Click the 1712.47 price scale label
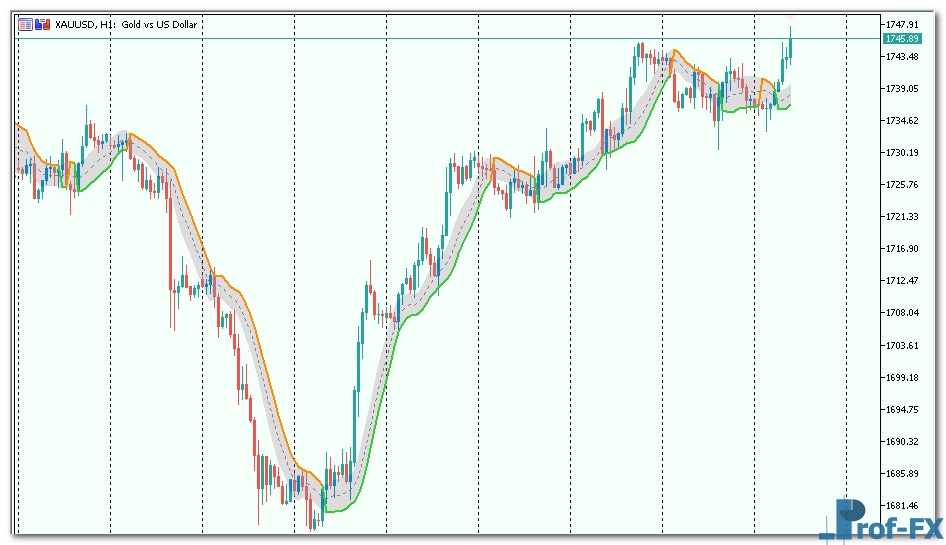Screen dimensions: 946x545 click(901, 280)
